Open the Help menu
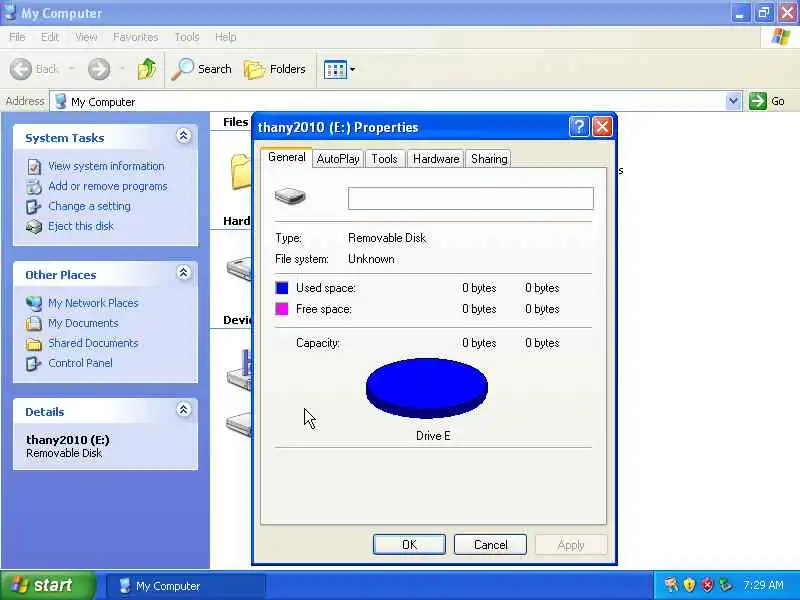Image resolution: width=800 pixels, height=600 pixels. coord(226,37)
